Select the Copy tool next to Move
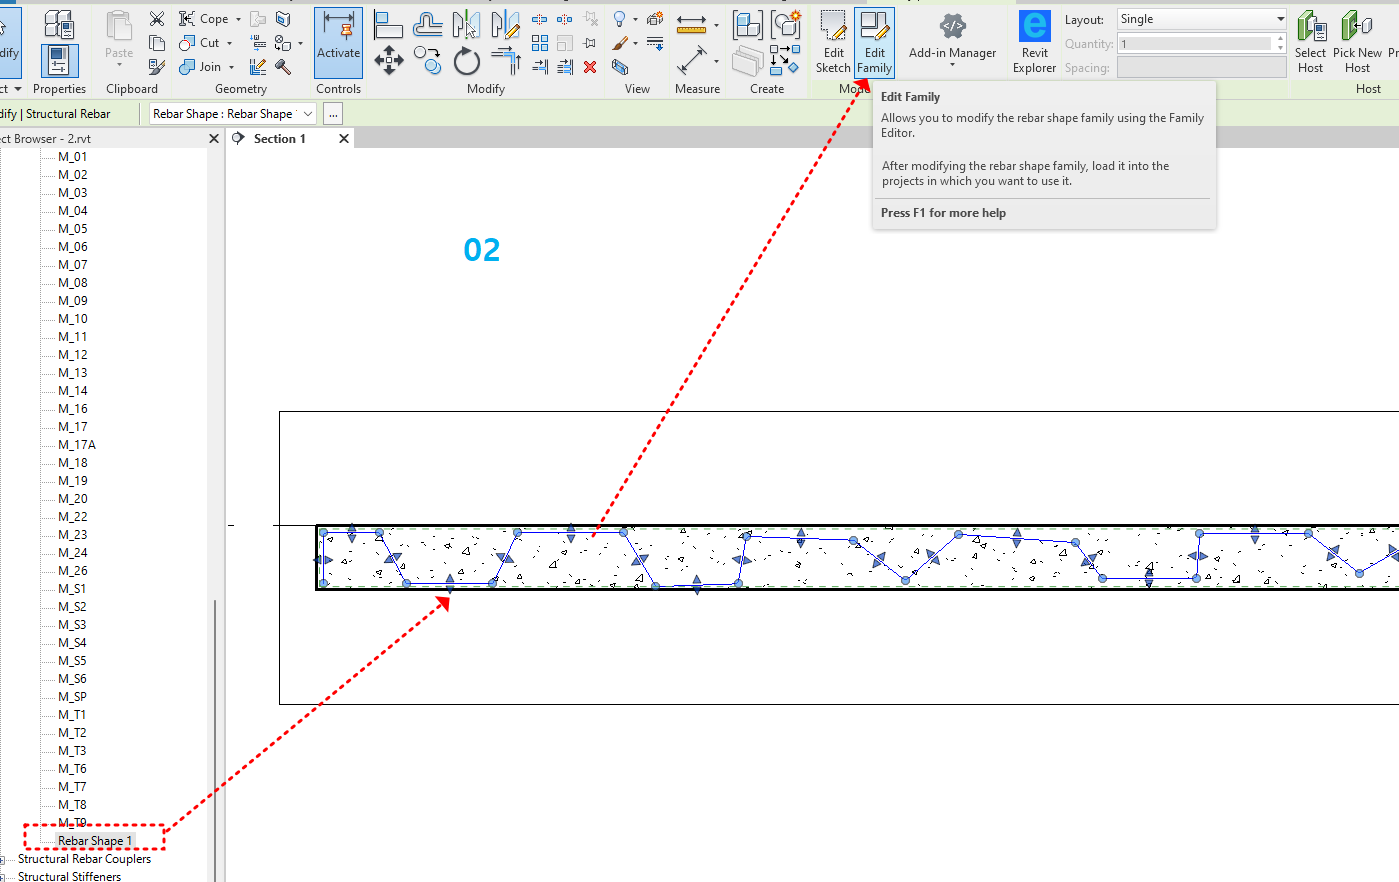This screenshot has height=882, width=1399. pos(427,61)
